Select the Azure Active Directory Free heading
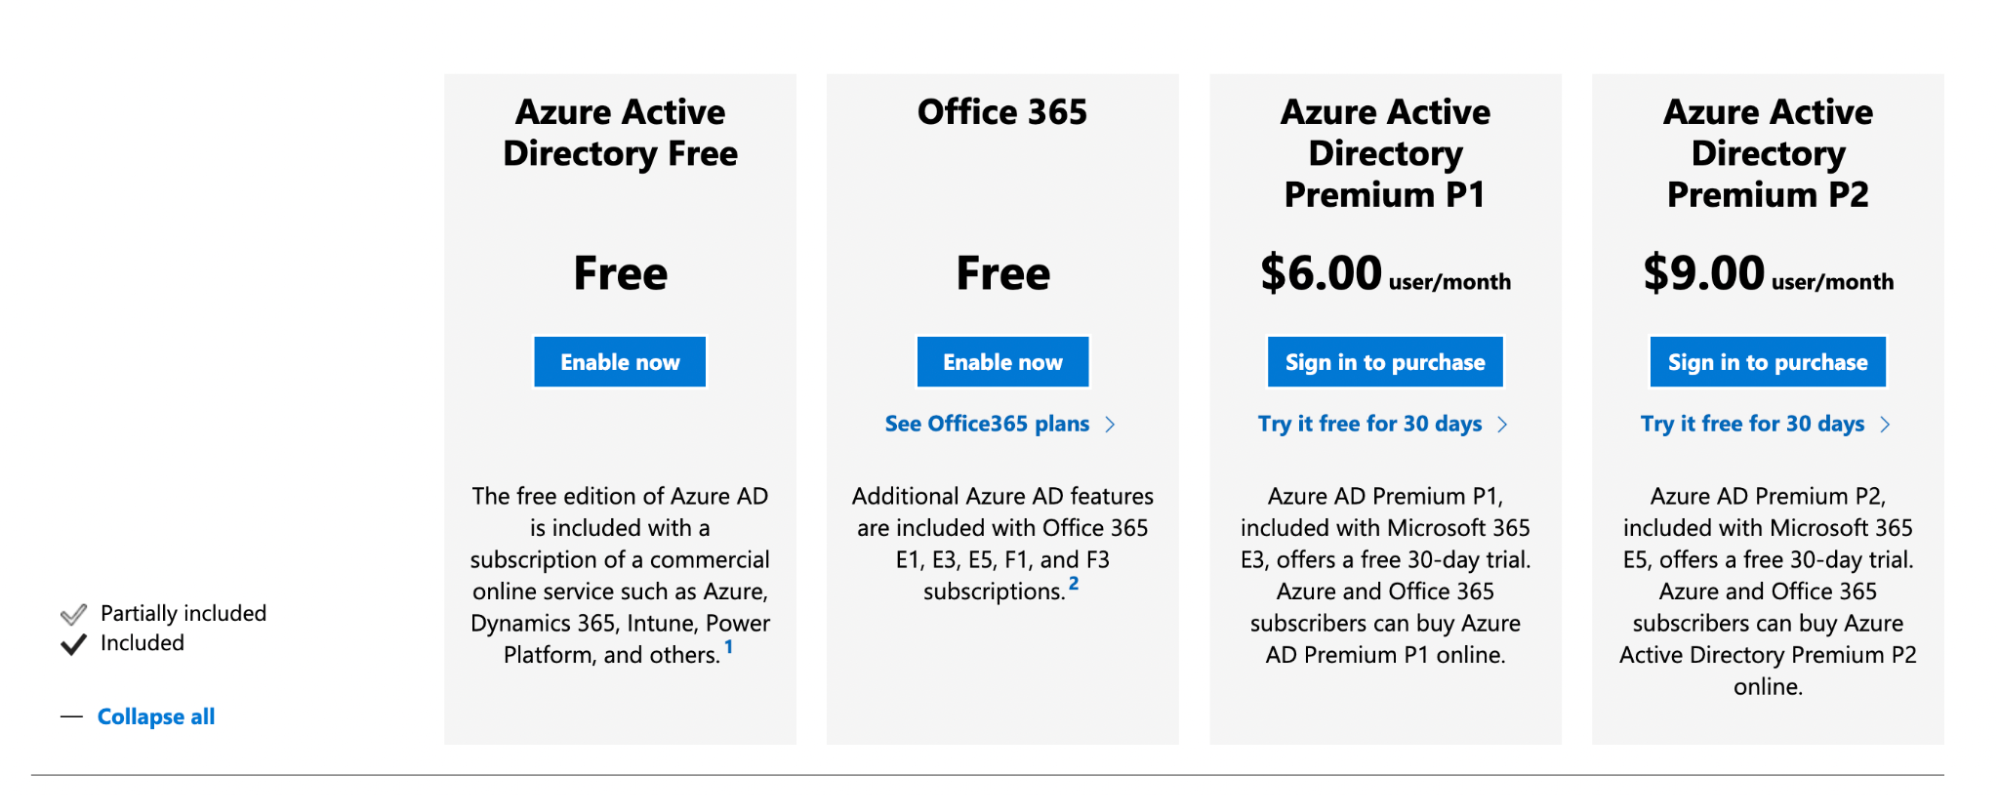Viewport: 1999px width, 795px height. pos(620,132)
